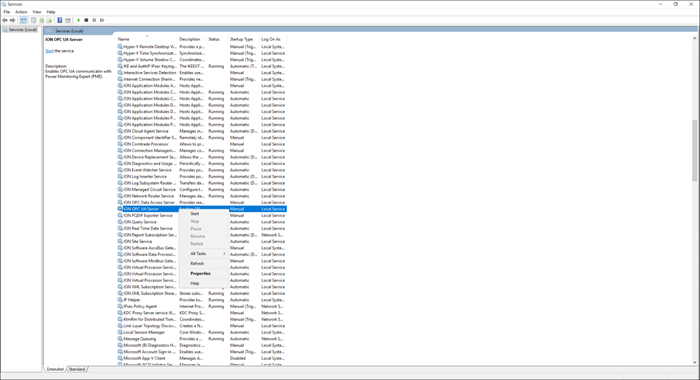This screenshot has width=700, height=380.
Task: Sort by the Status column header
Action: pos(217,39)
